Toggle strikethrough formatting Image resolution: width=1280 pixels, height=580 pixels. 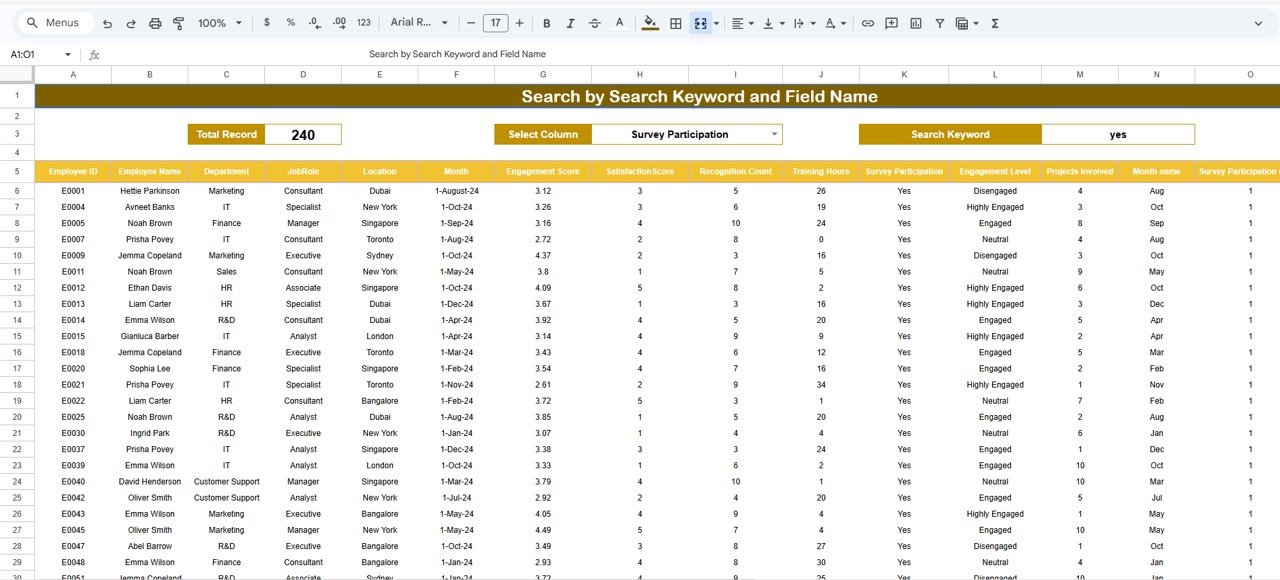[x=596, y=22]
